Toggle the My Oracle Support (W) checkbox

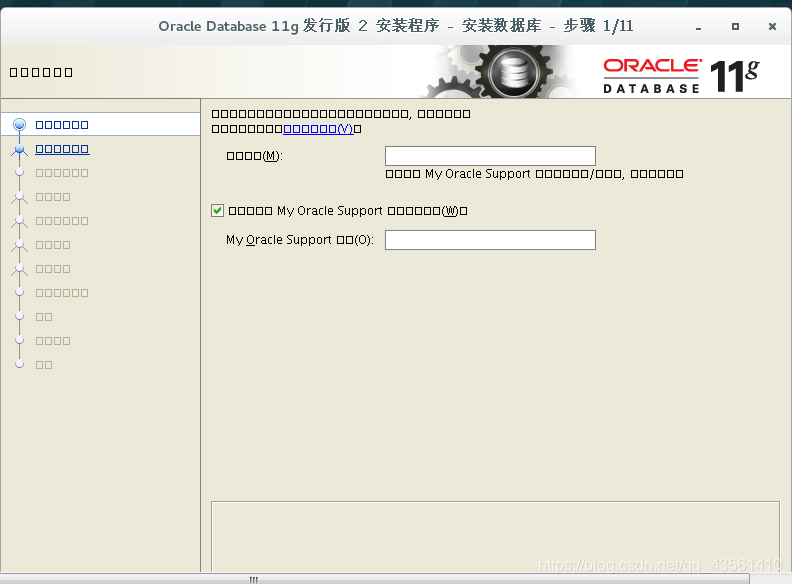point(217,211)
